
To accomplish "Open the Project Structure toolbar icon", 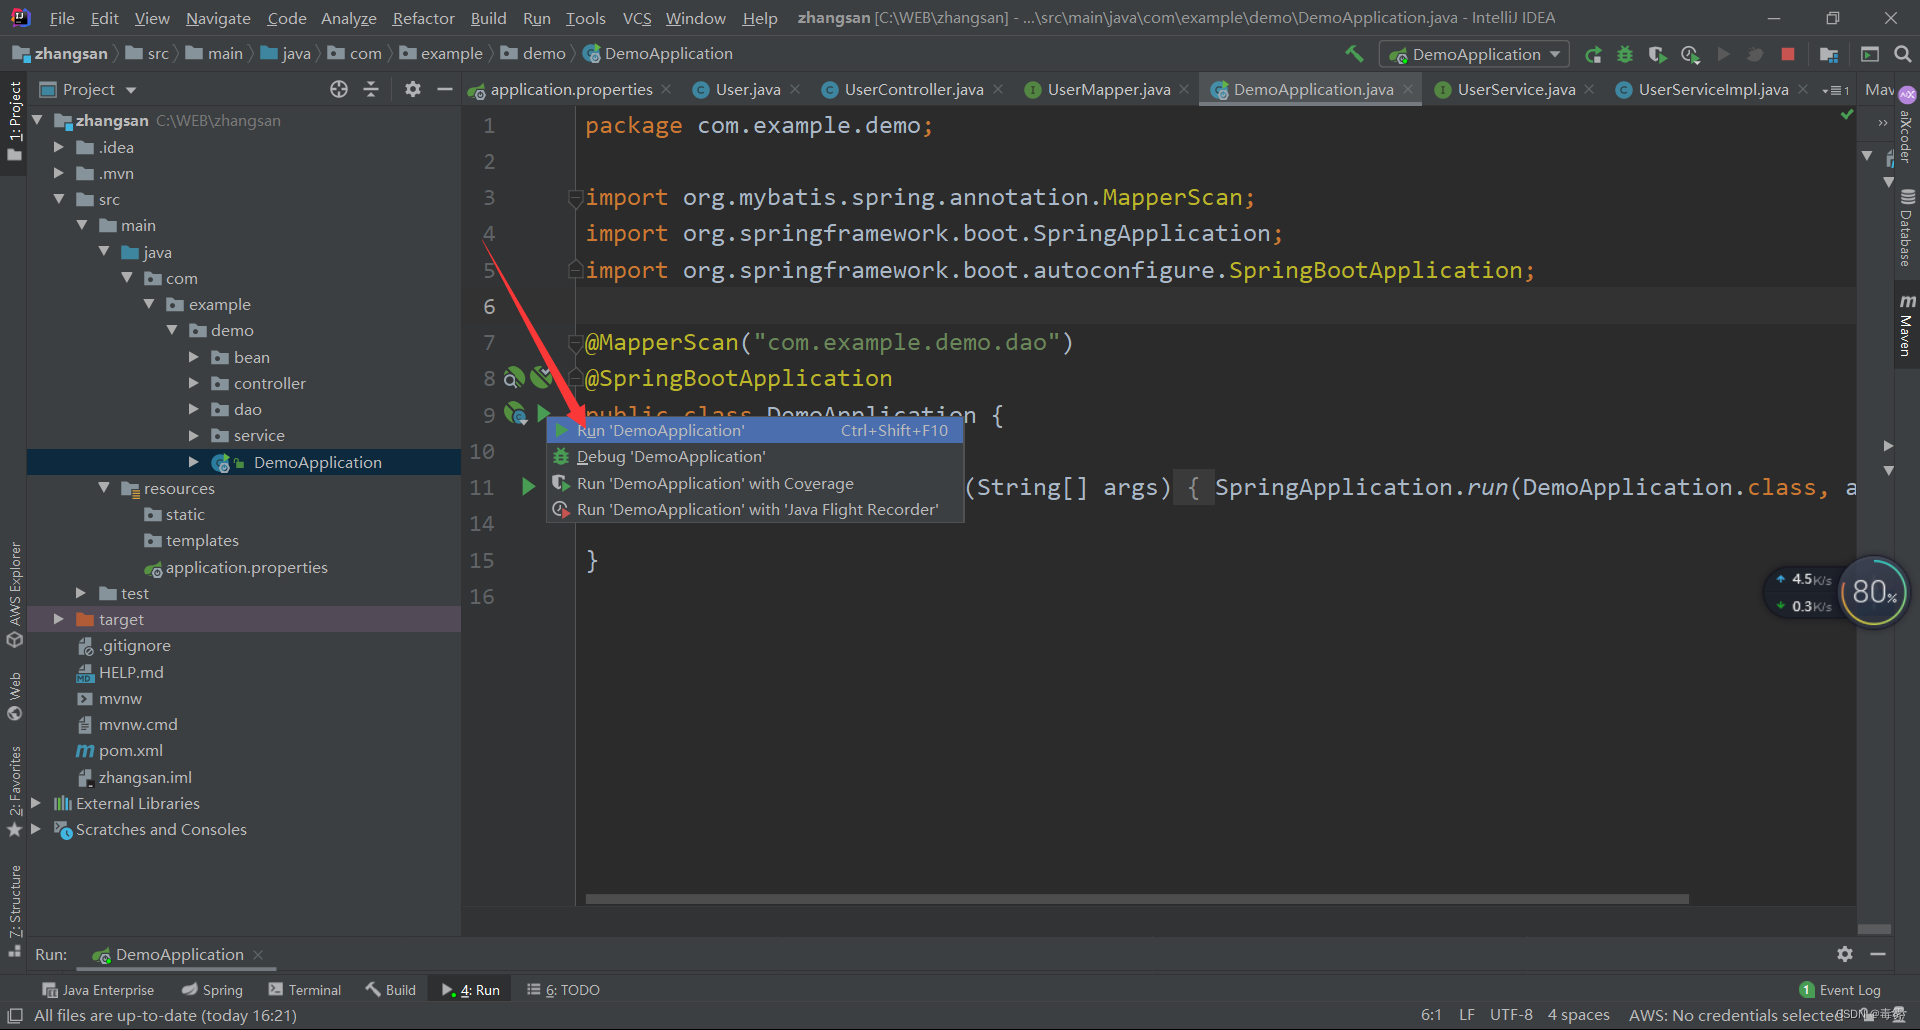I will 1829,54.
